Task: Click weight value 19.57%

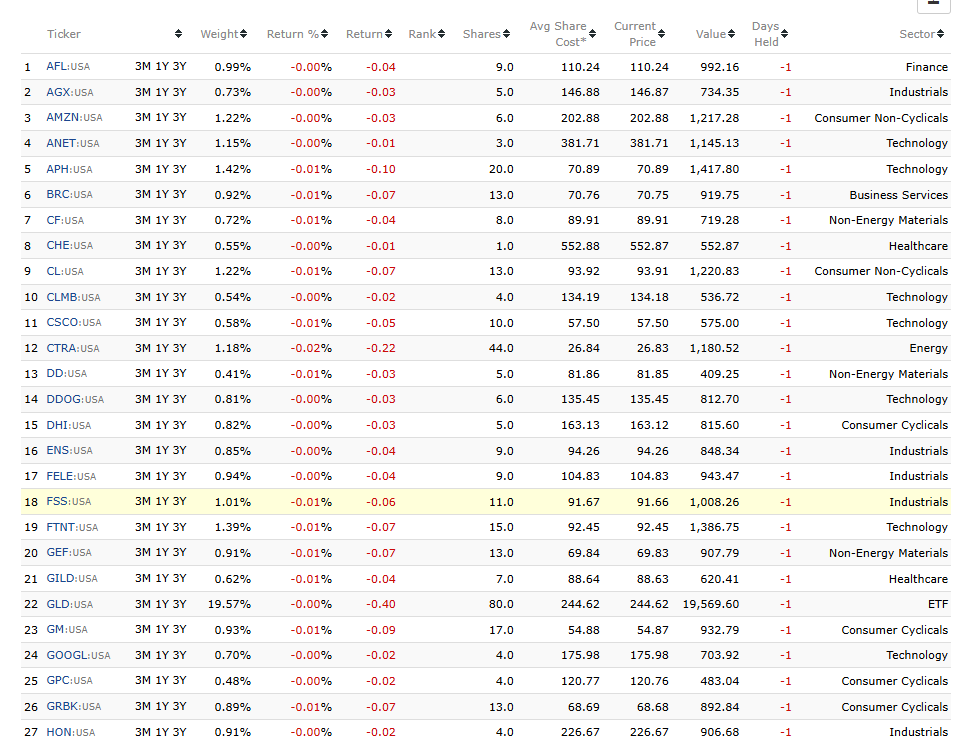Action: point(229,604)
